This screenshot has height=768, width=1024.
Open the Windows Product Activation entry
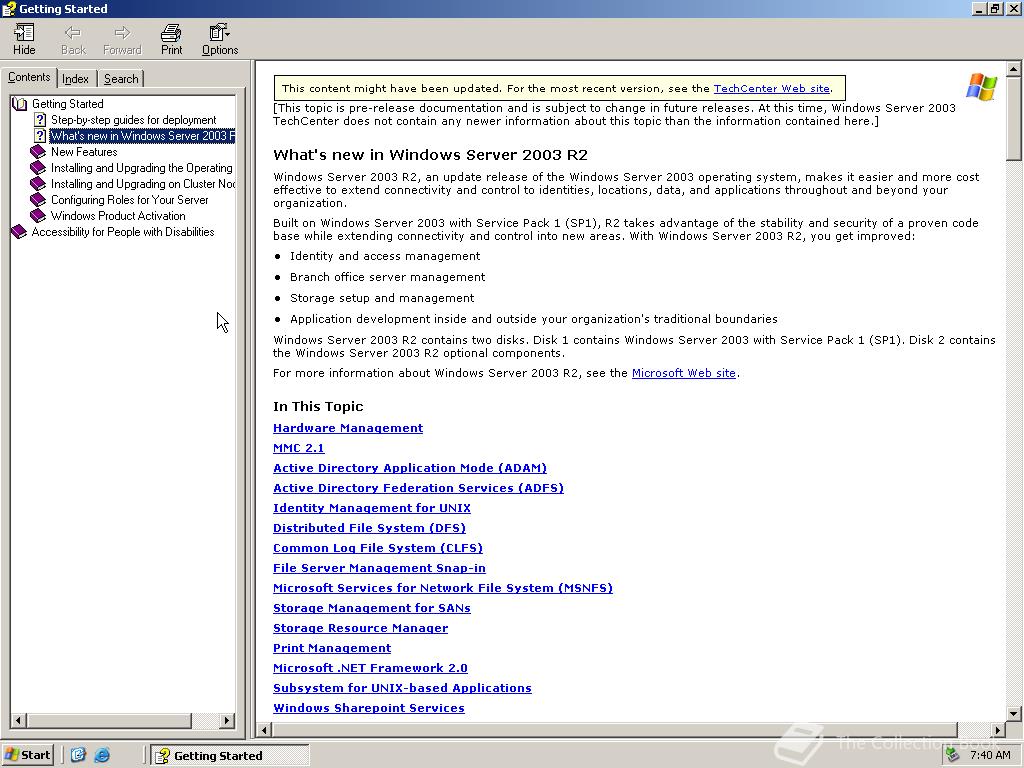click(x=118, y=216)
